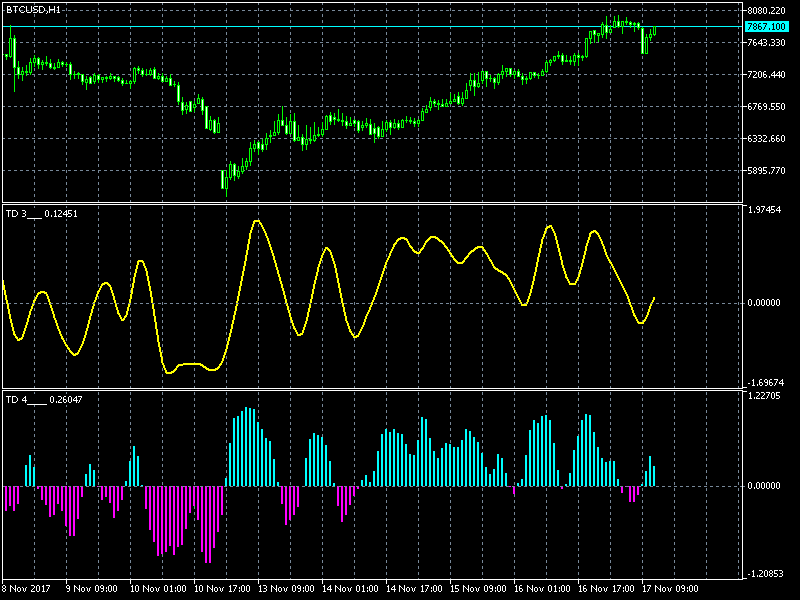This screenshot has height=600, width=800.
Task: Click the 6769.550 price scale label
Action: tap(766, 107)
